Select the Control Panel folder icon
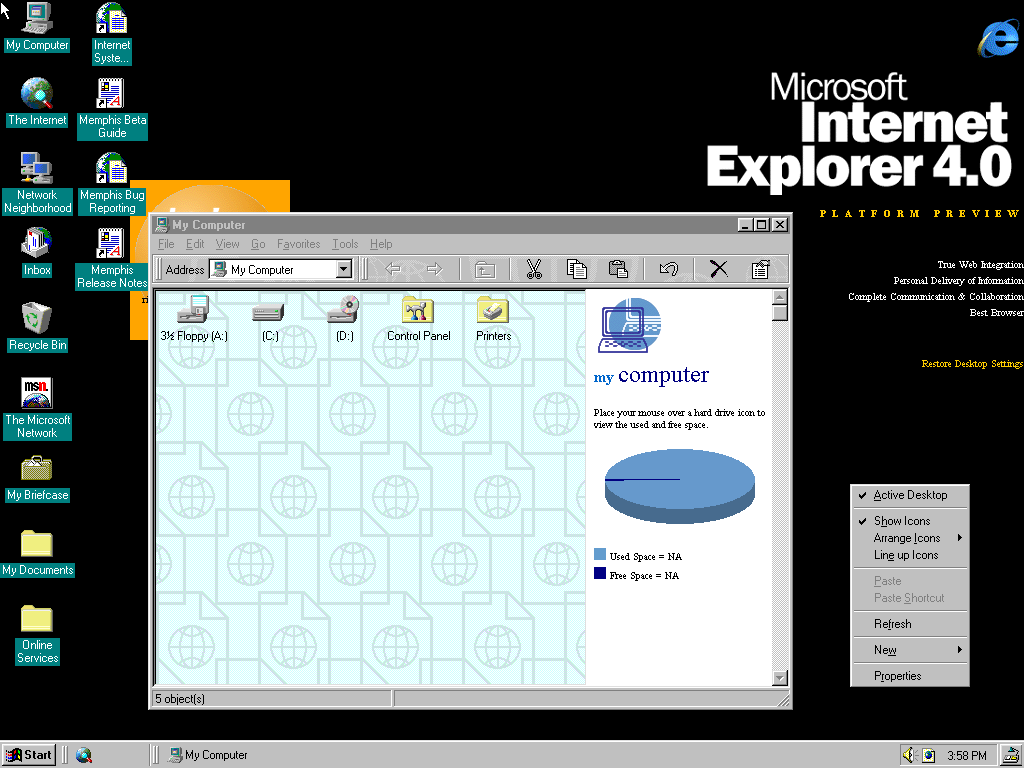The width and height of the screenshot is (1024, 768). coord(418,311)
